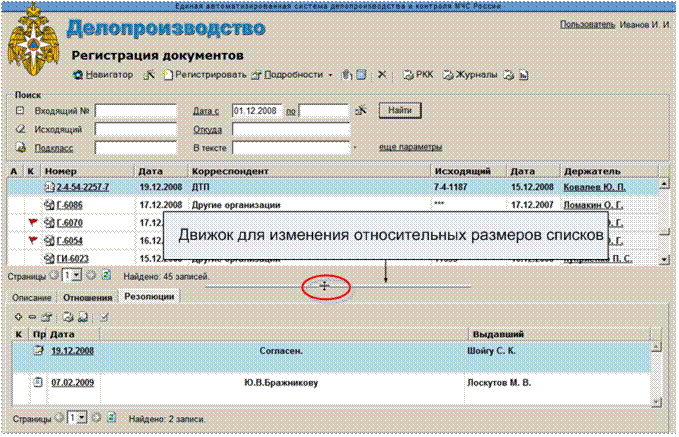Click the preview icon in resolutions toolbar
This screenshot has width=679, height=437.
83,317
